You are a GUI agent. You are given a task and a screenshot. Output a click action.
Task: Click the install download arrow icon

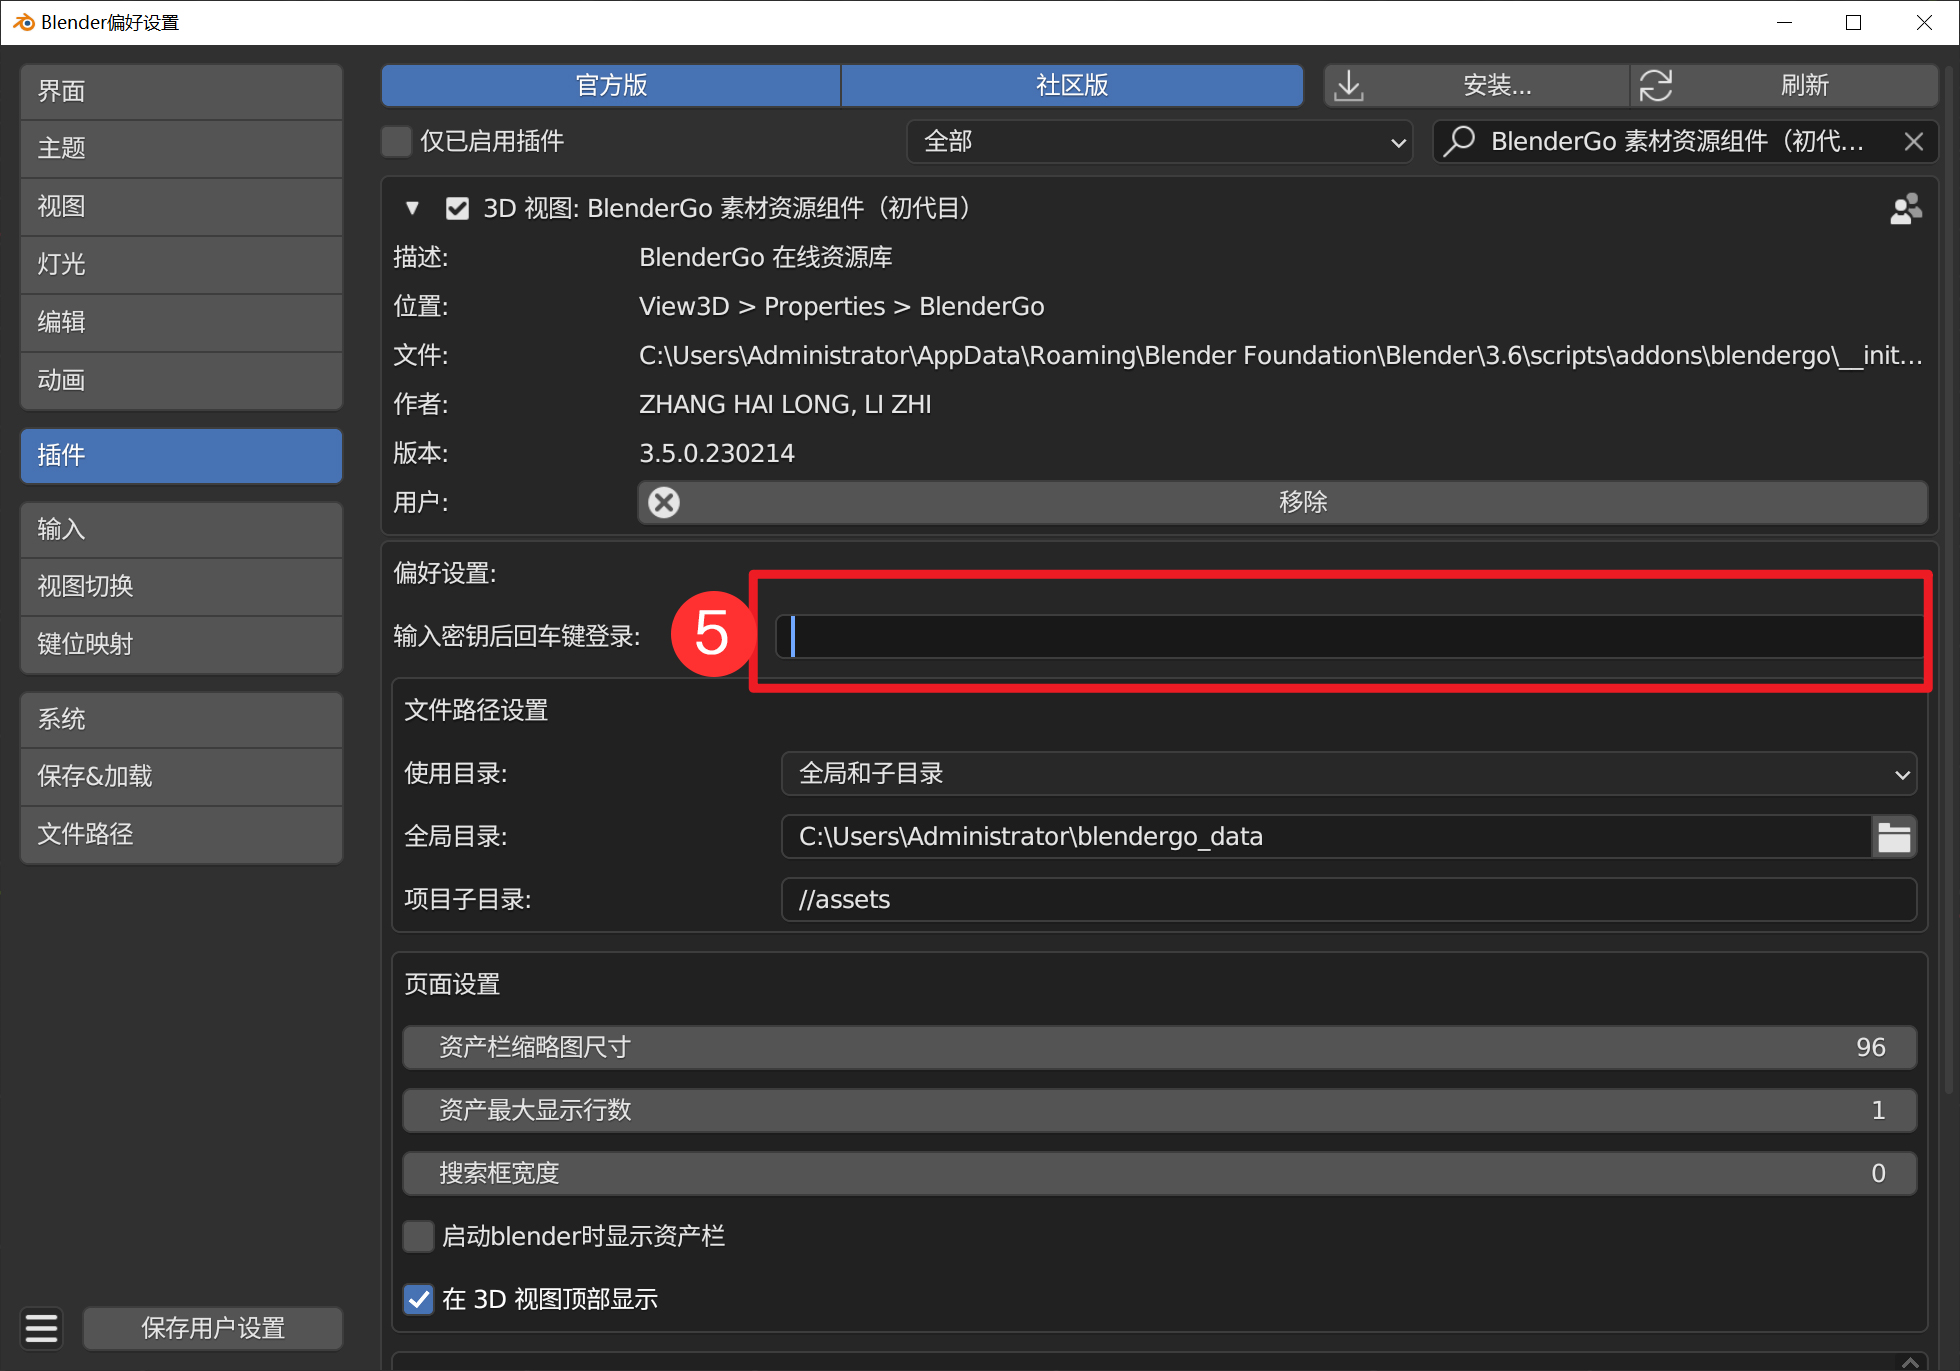[1349, 86]
